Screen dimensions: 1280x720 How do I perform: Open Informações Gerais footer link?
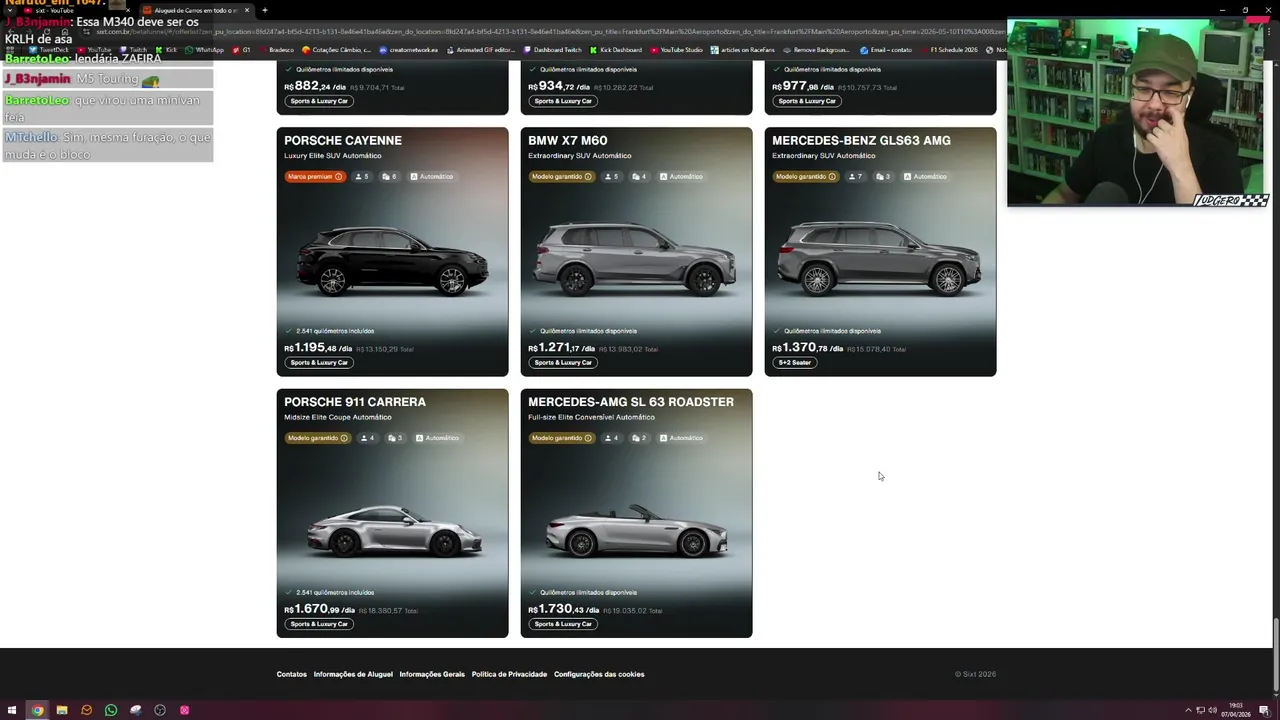(432, 674)
